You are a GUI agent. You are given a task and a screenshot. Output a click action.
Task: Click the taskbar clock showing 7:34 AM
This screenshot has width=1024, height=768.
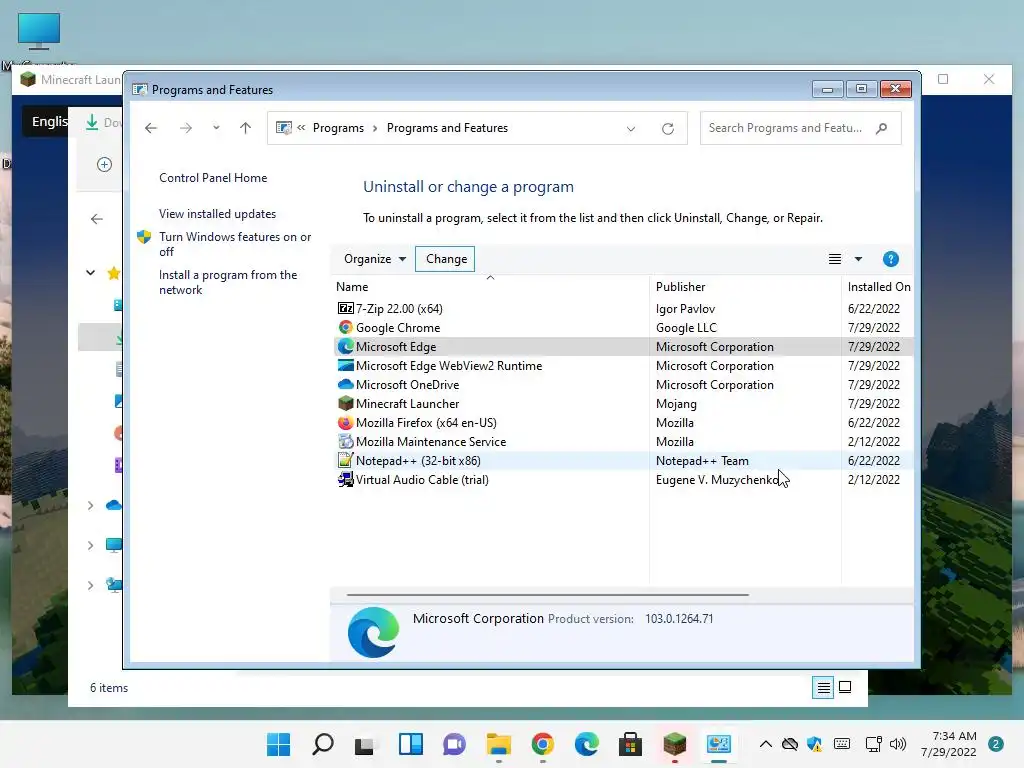pyautogui.click(x=948, y=744)
